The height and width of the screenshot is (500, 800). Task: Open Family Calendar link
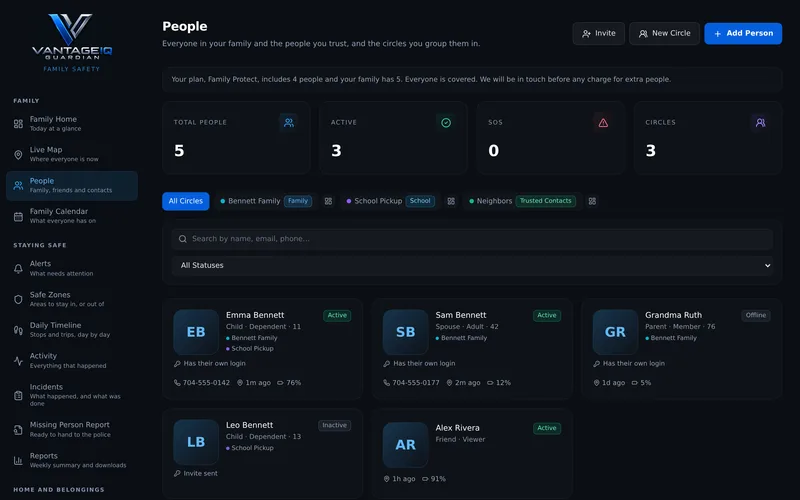[72, 216]
